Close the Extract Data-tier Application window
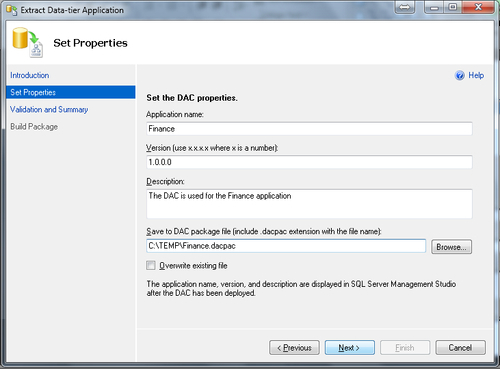Image resolution: width=500 pixels, height=369 pixels. [478, 7]
